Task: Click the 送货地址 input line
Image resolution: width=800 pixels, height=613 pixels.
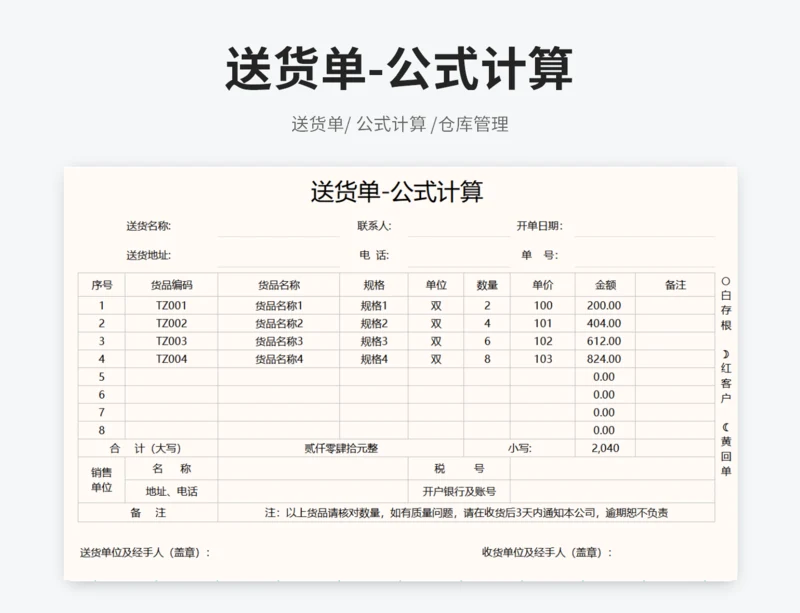Action: point(279,257)
